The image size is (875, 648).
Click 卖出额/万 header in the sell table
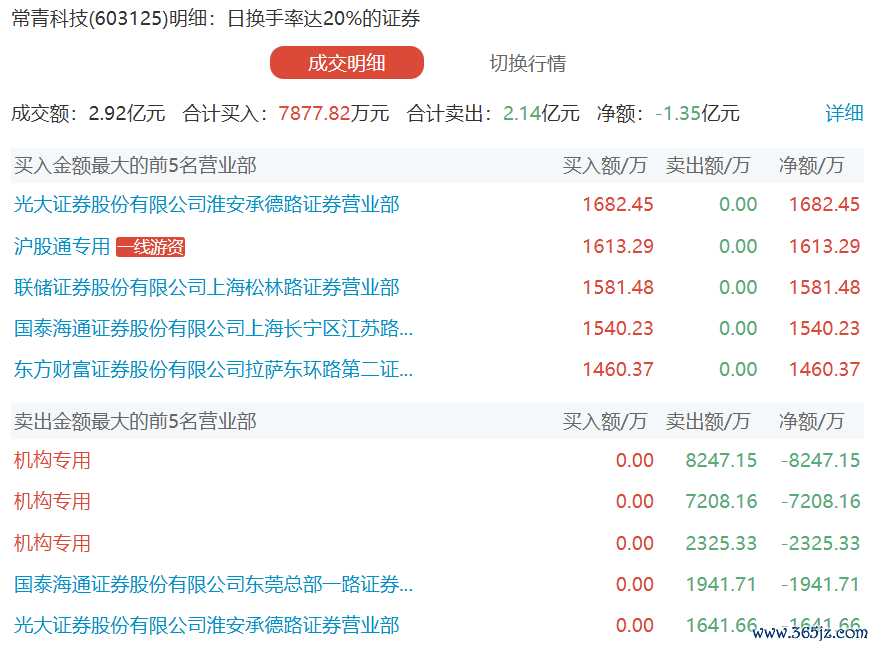click(708, 421)
